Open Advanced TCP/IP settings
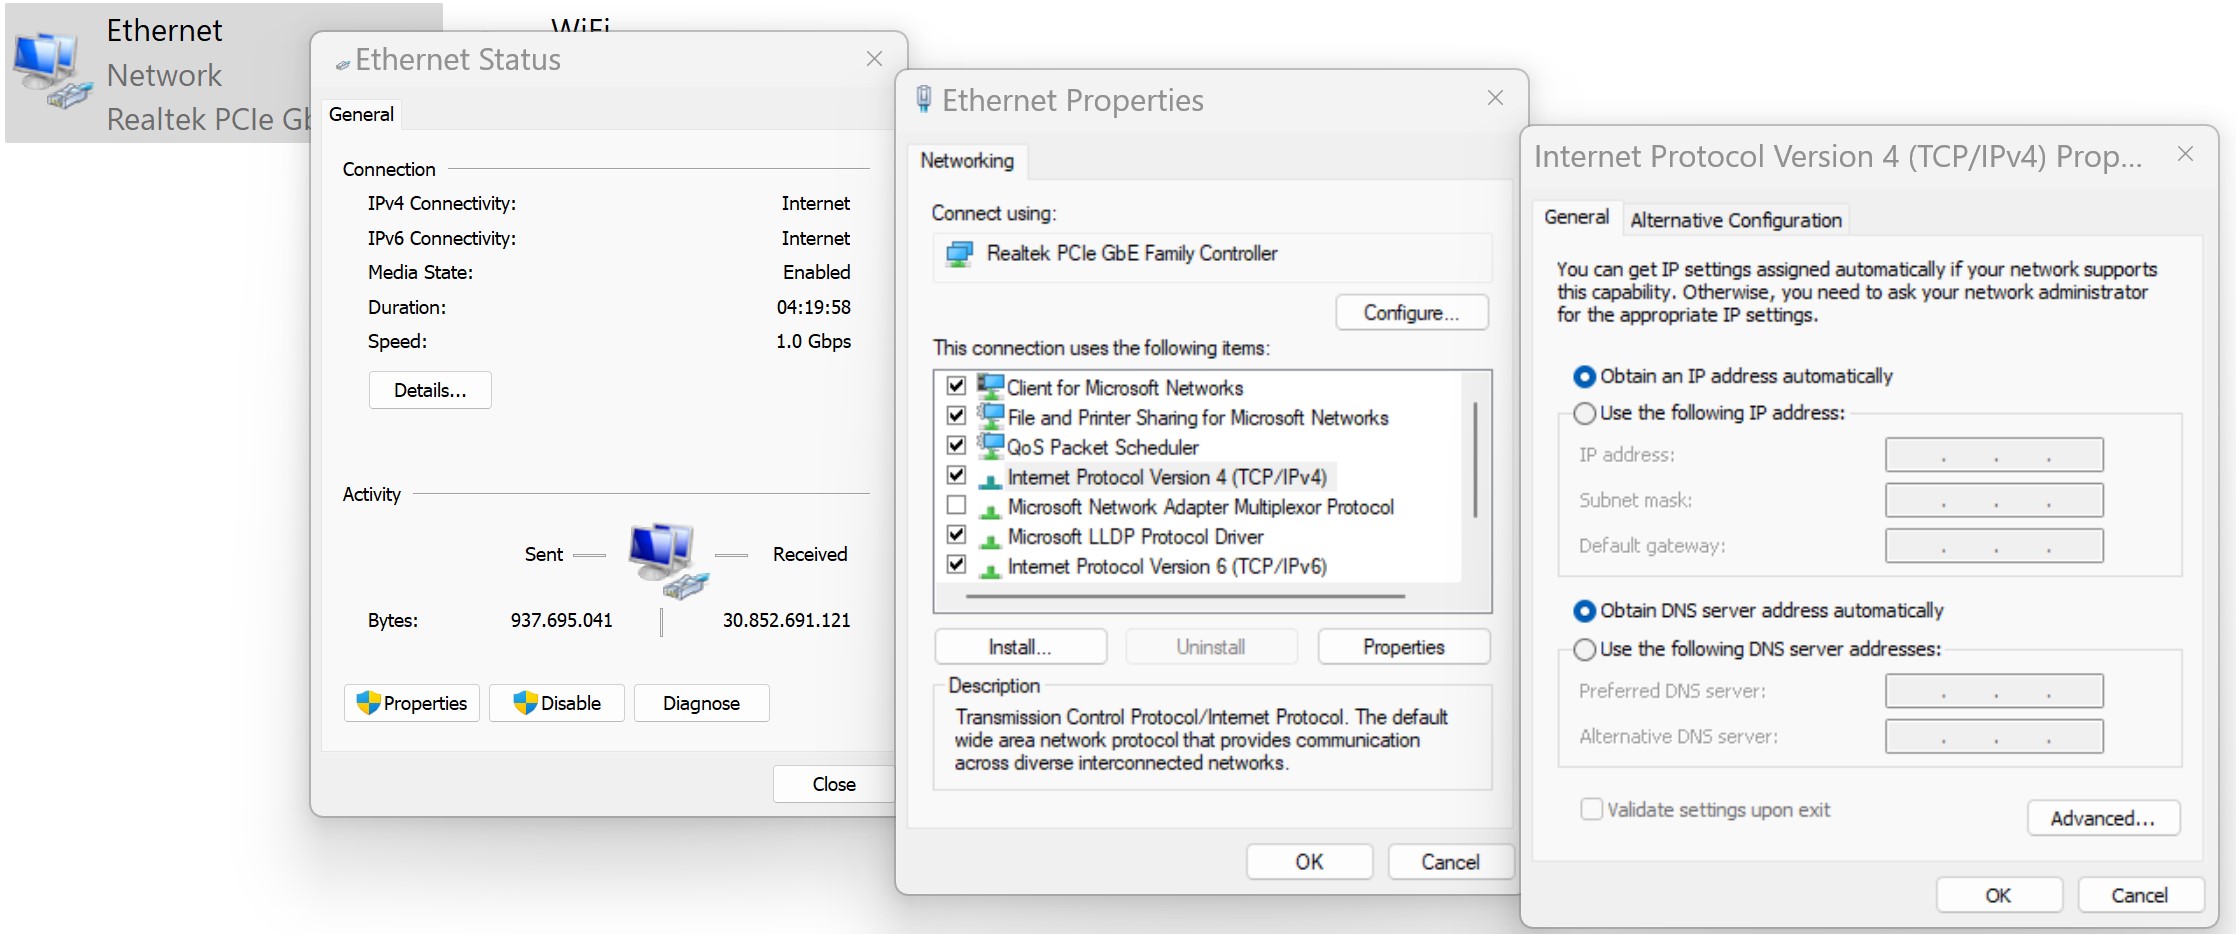The height and width of the screenshot is (934, 2236). pos(2103,818)
